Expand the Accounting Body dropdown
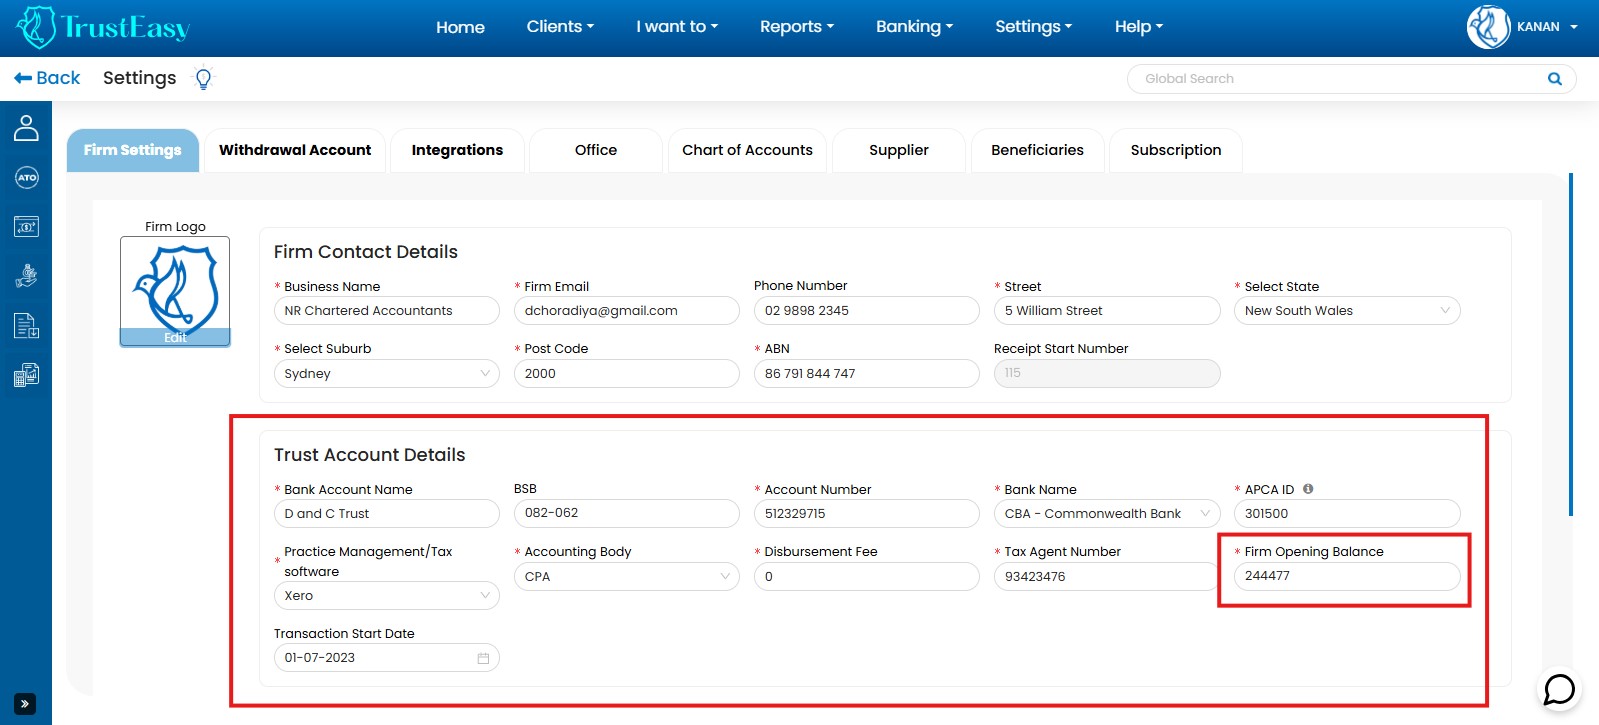 [626, 577]
